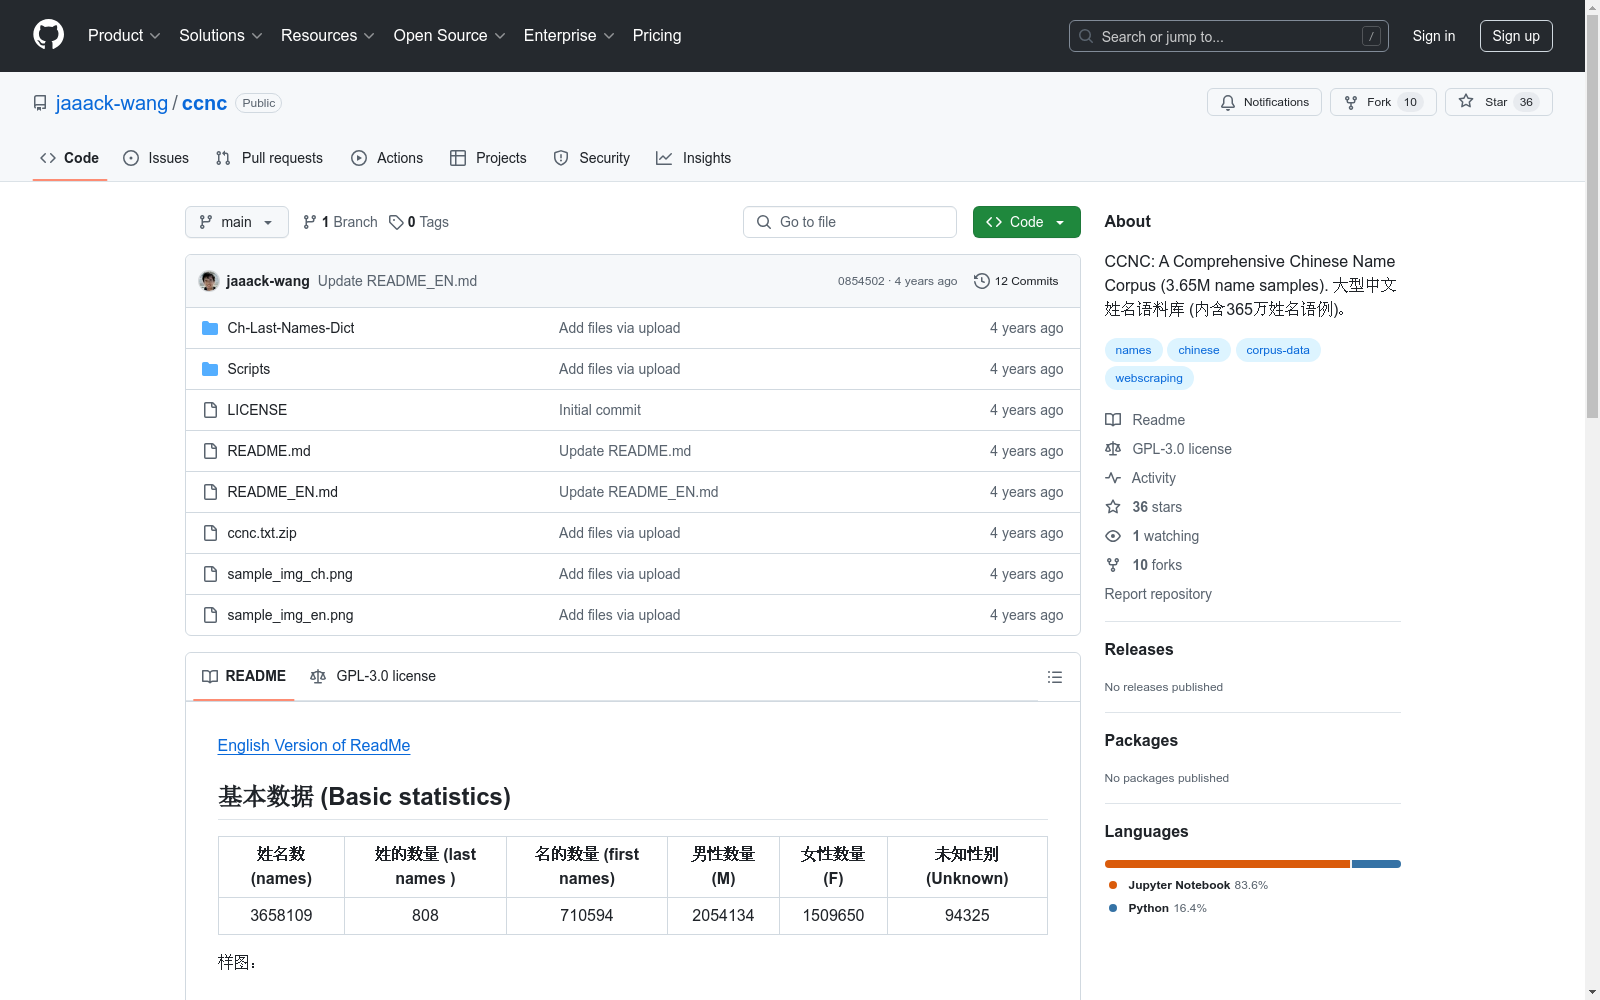
Task: Select the README tab
Action: point(244,676)
